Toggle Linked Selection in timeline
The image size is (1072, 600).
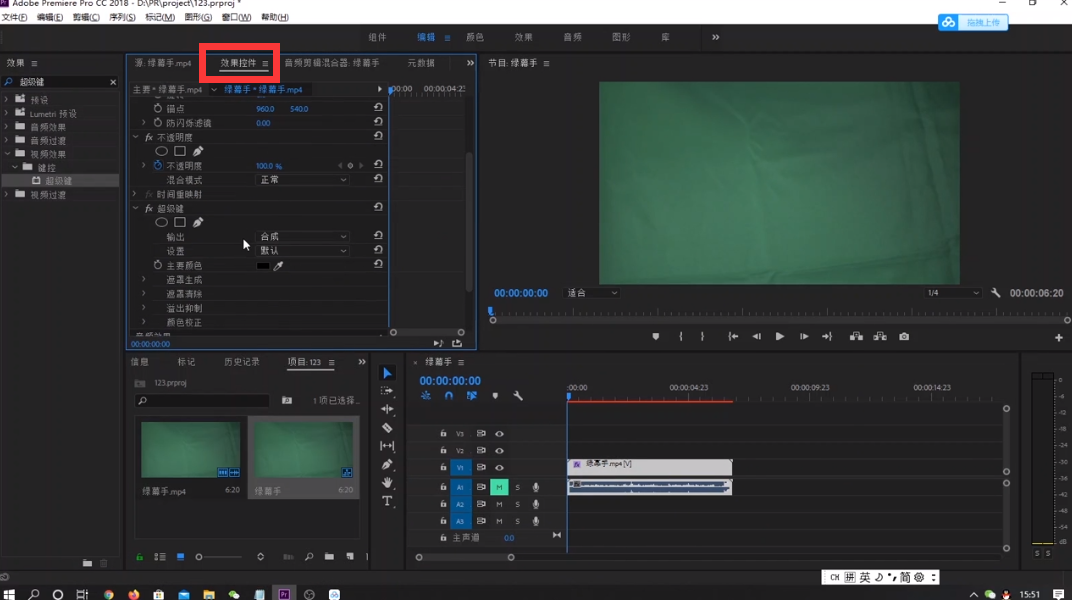[x=472, y=396]
